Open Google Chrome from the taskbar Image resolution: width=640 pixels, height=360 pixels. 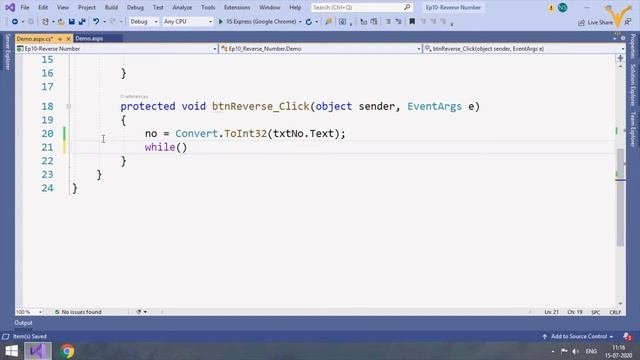(67, 351)
